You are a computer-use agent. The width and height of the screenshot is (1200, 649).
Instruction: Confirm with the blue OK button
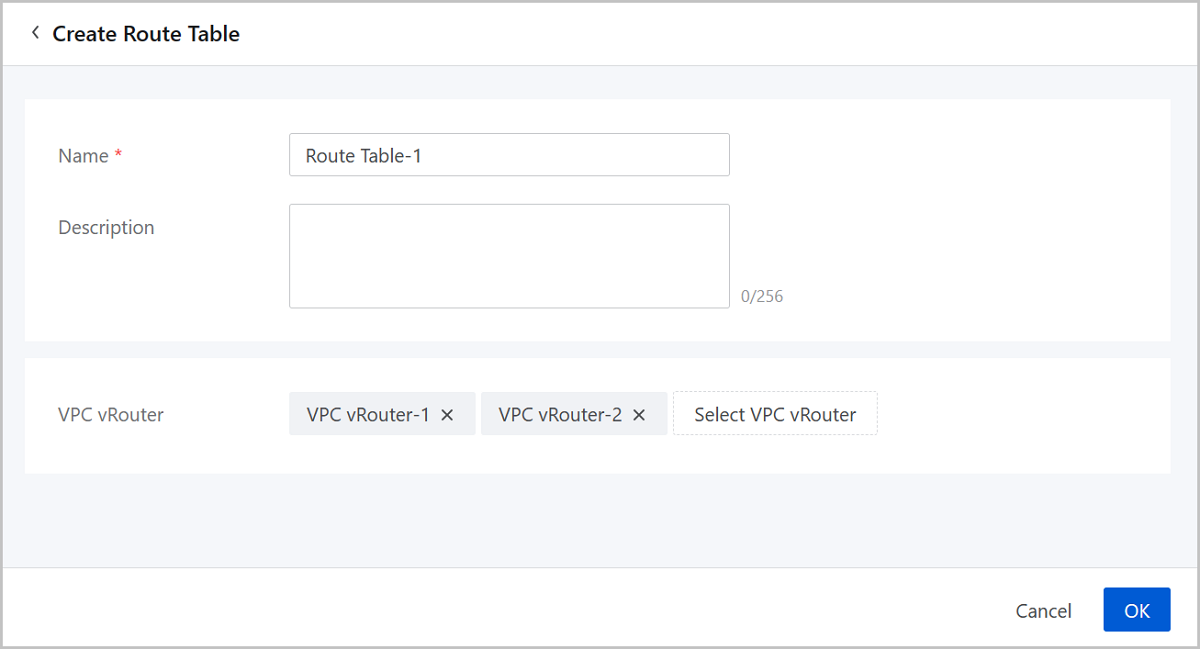tap(1136, 610)
